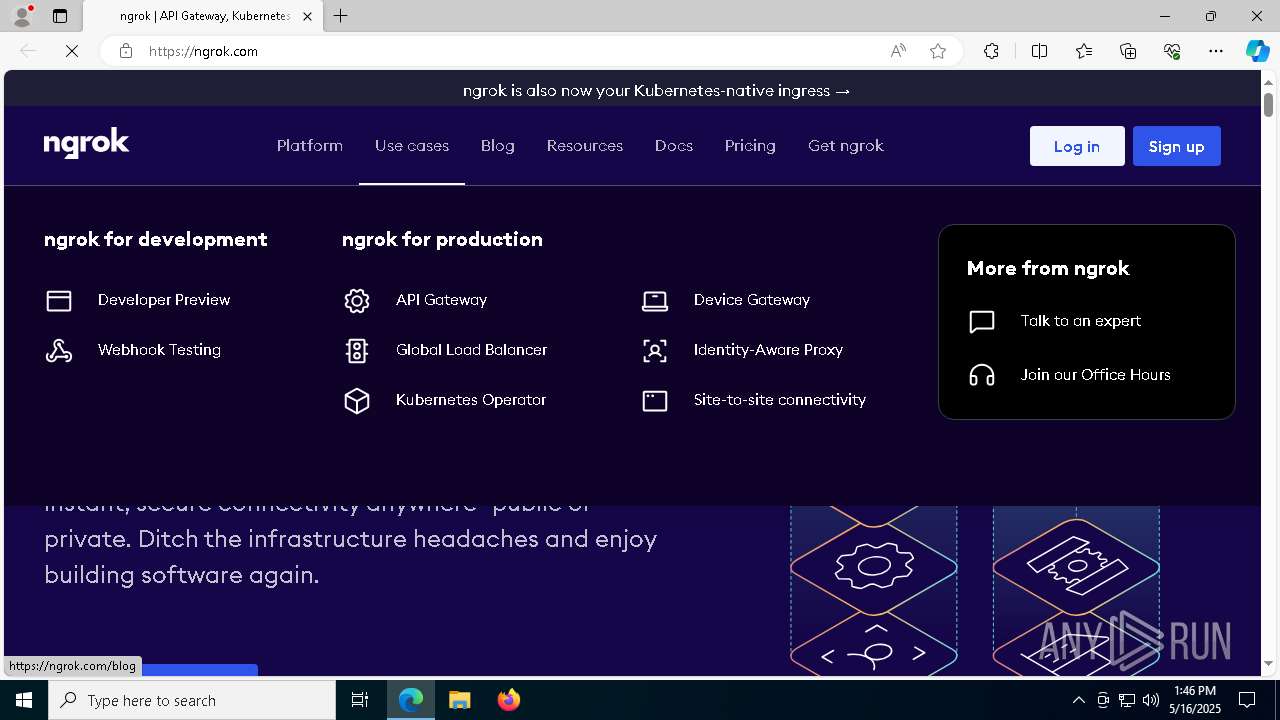Open Webhook Testing link
Image resolution: width=1280 pixels, height=720 pixels.
[x=159, y=350]
